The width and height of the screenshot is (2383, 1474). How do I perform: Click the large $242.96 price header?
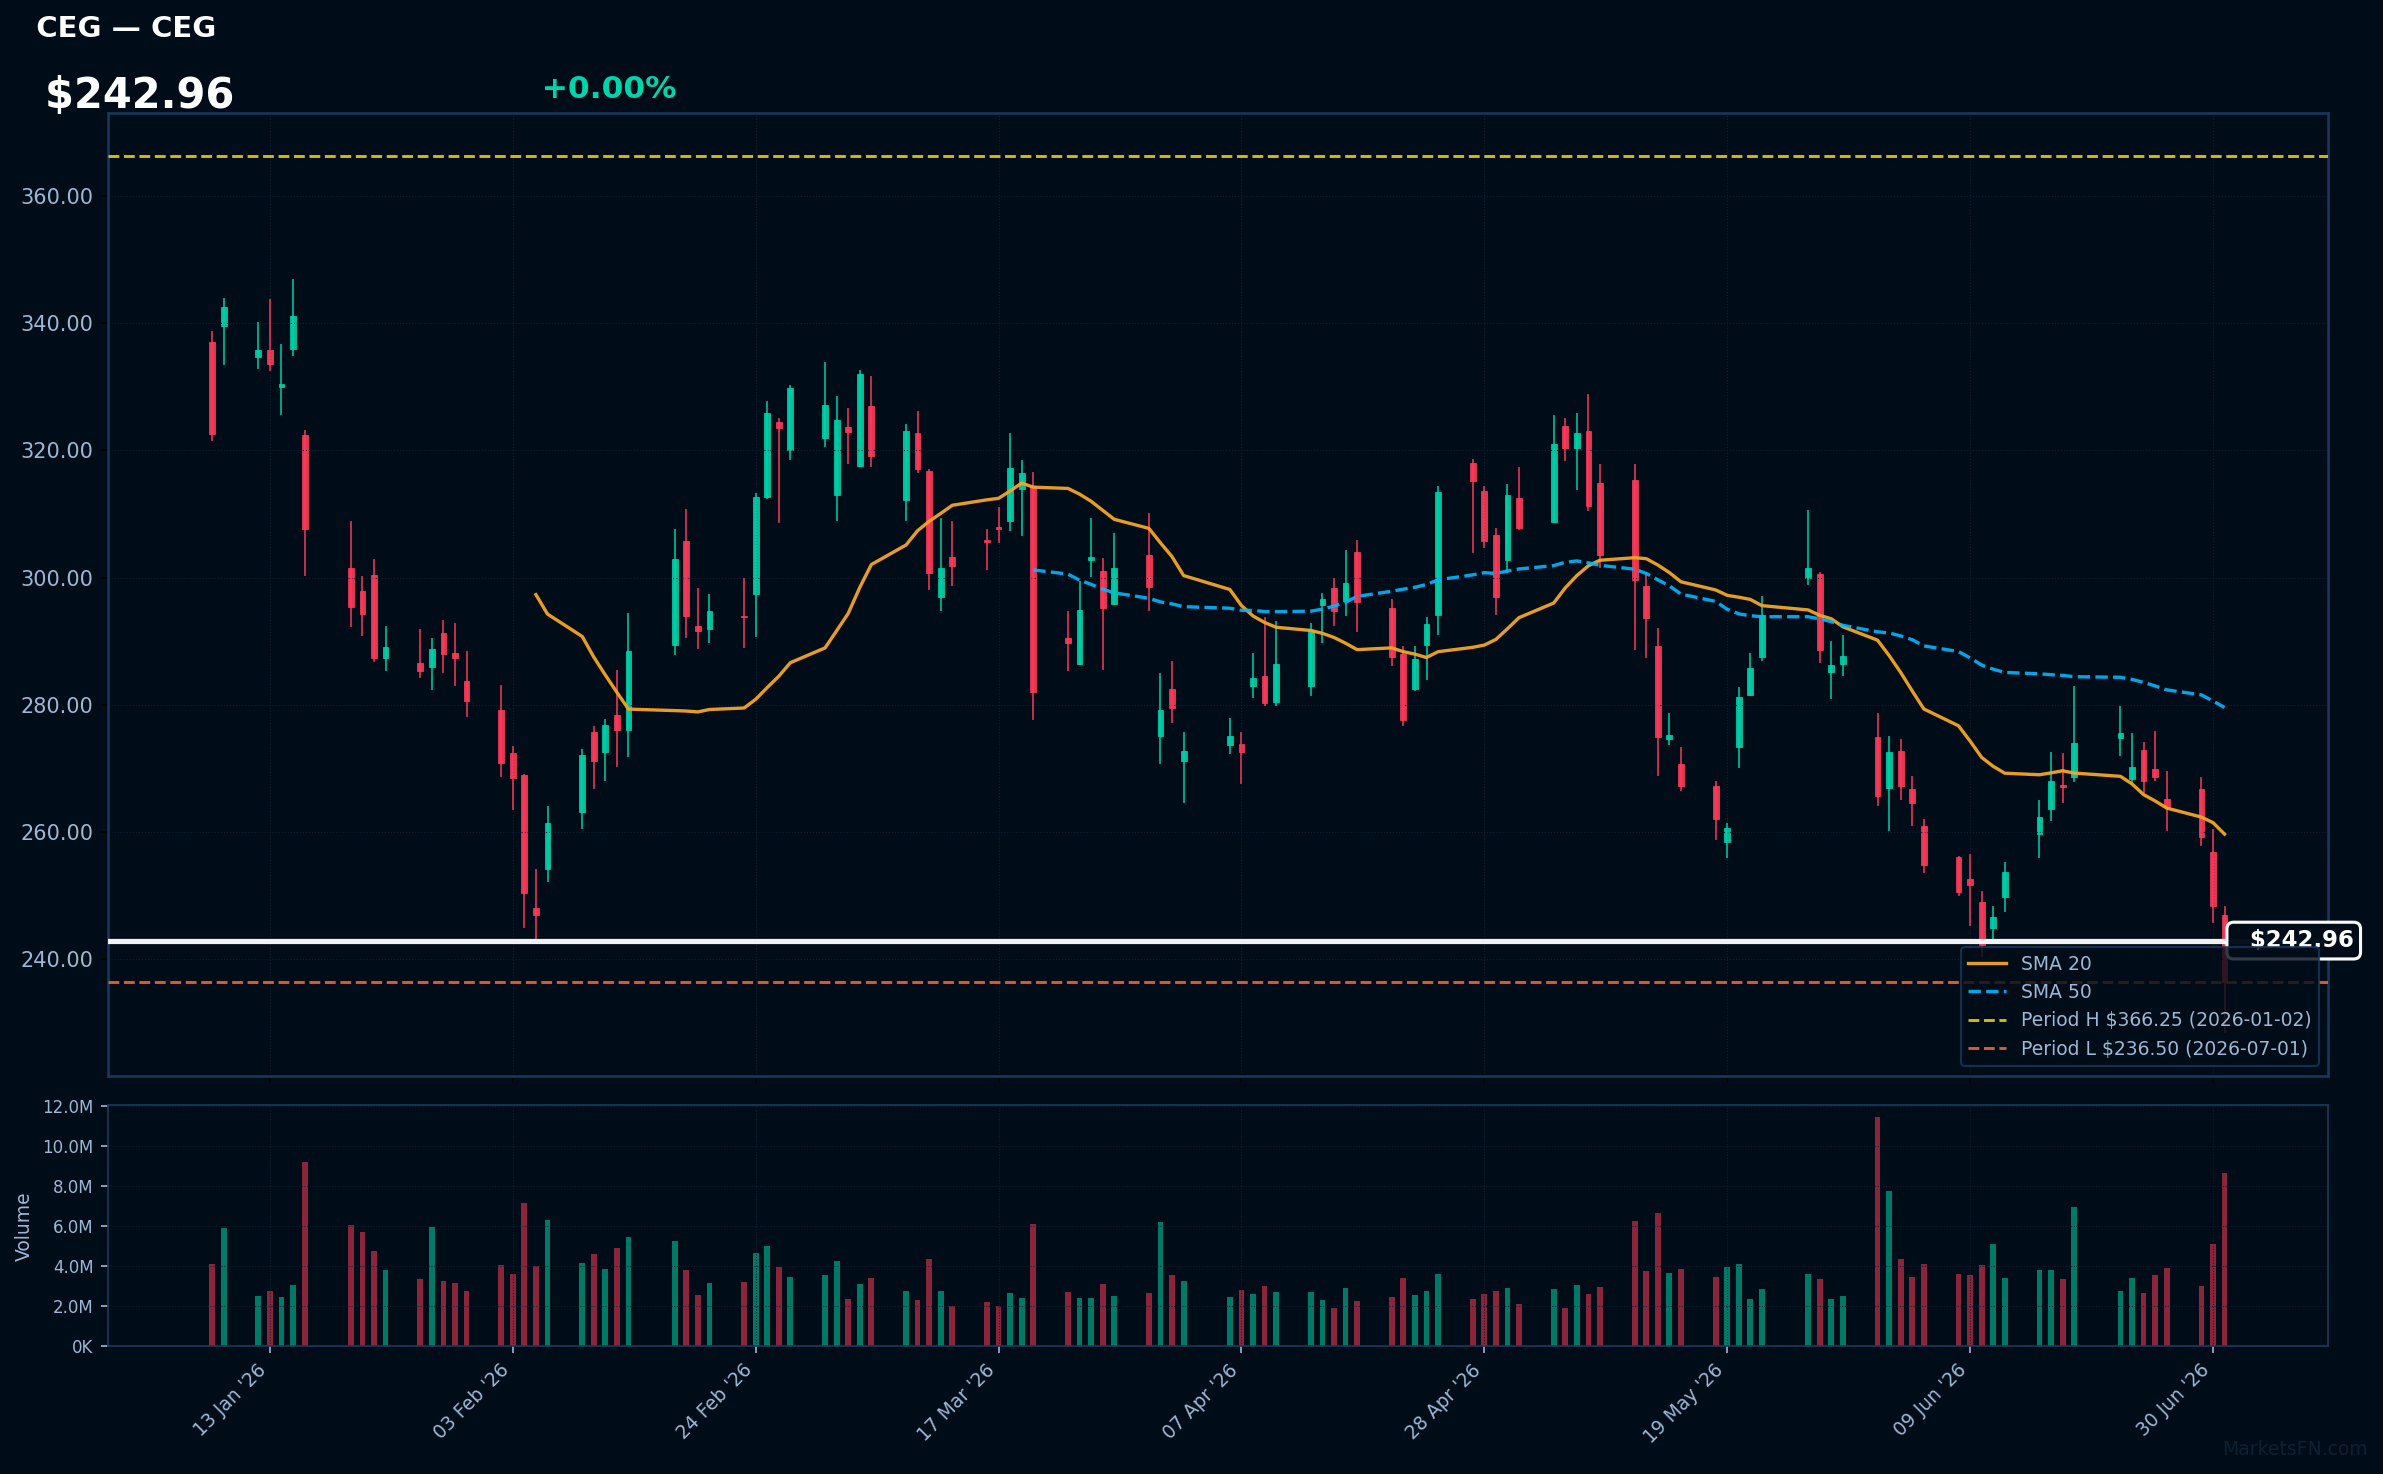tap(139, 94)
